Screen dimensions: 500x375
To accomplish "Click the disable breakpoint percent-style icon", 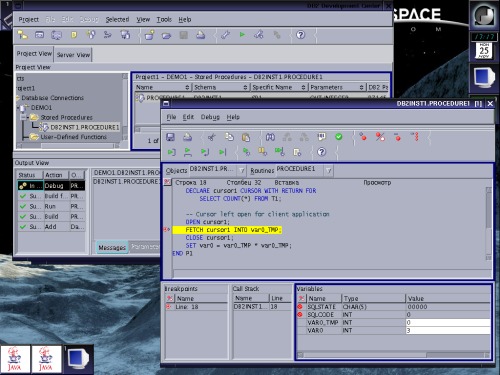I will tap(380, 137).
